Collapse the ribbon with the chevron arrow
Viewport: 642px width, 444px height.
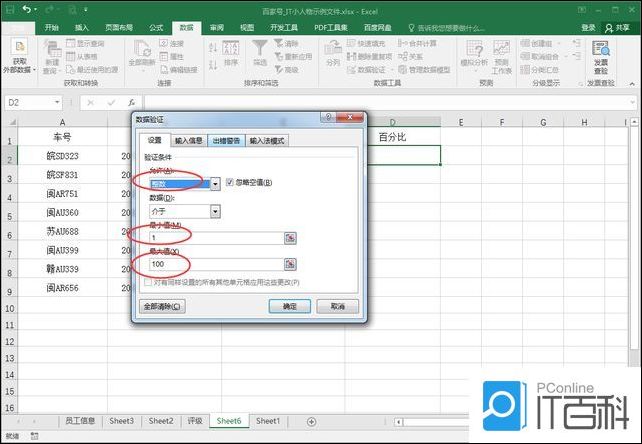632,83
